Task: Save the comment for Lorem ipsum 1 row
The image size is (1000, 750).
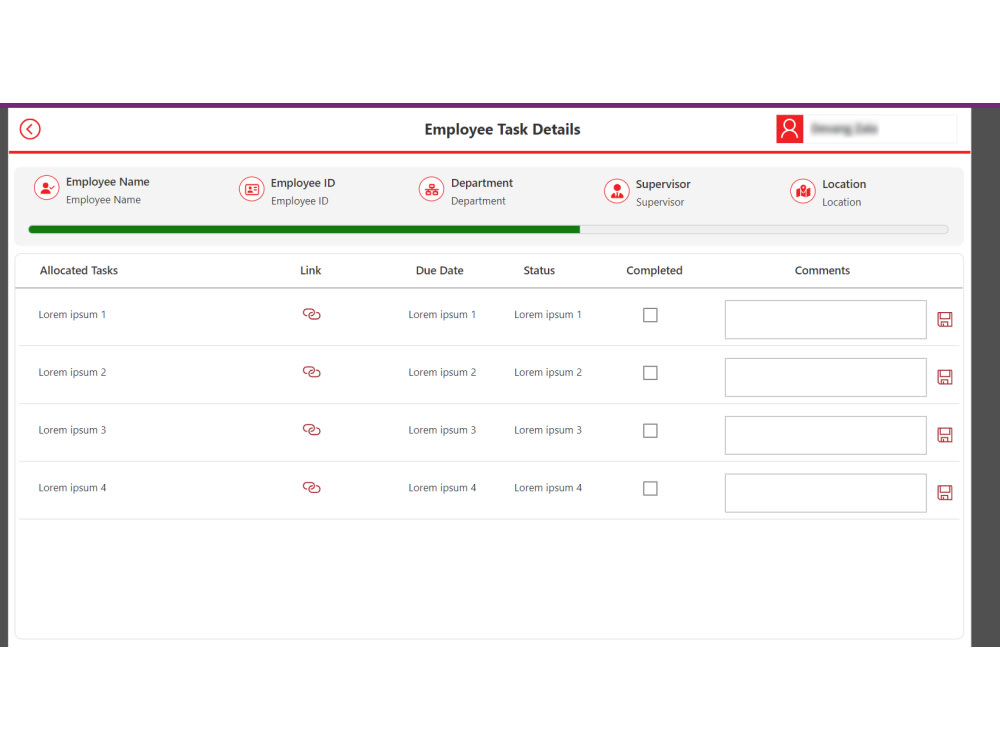Action: pos(945,320)
